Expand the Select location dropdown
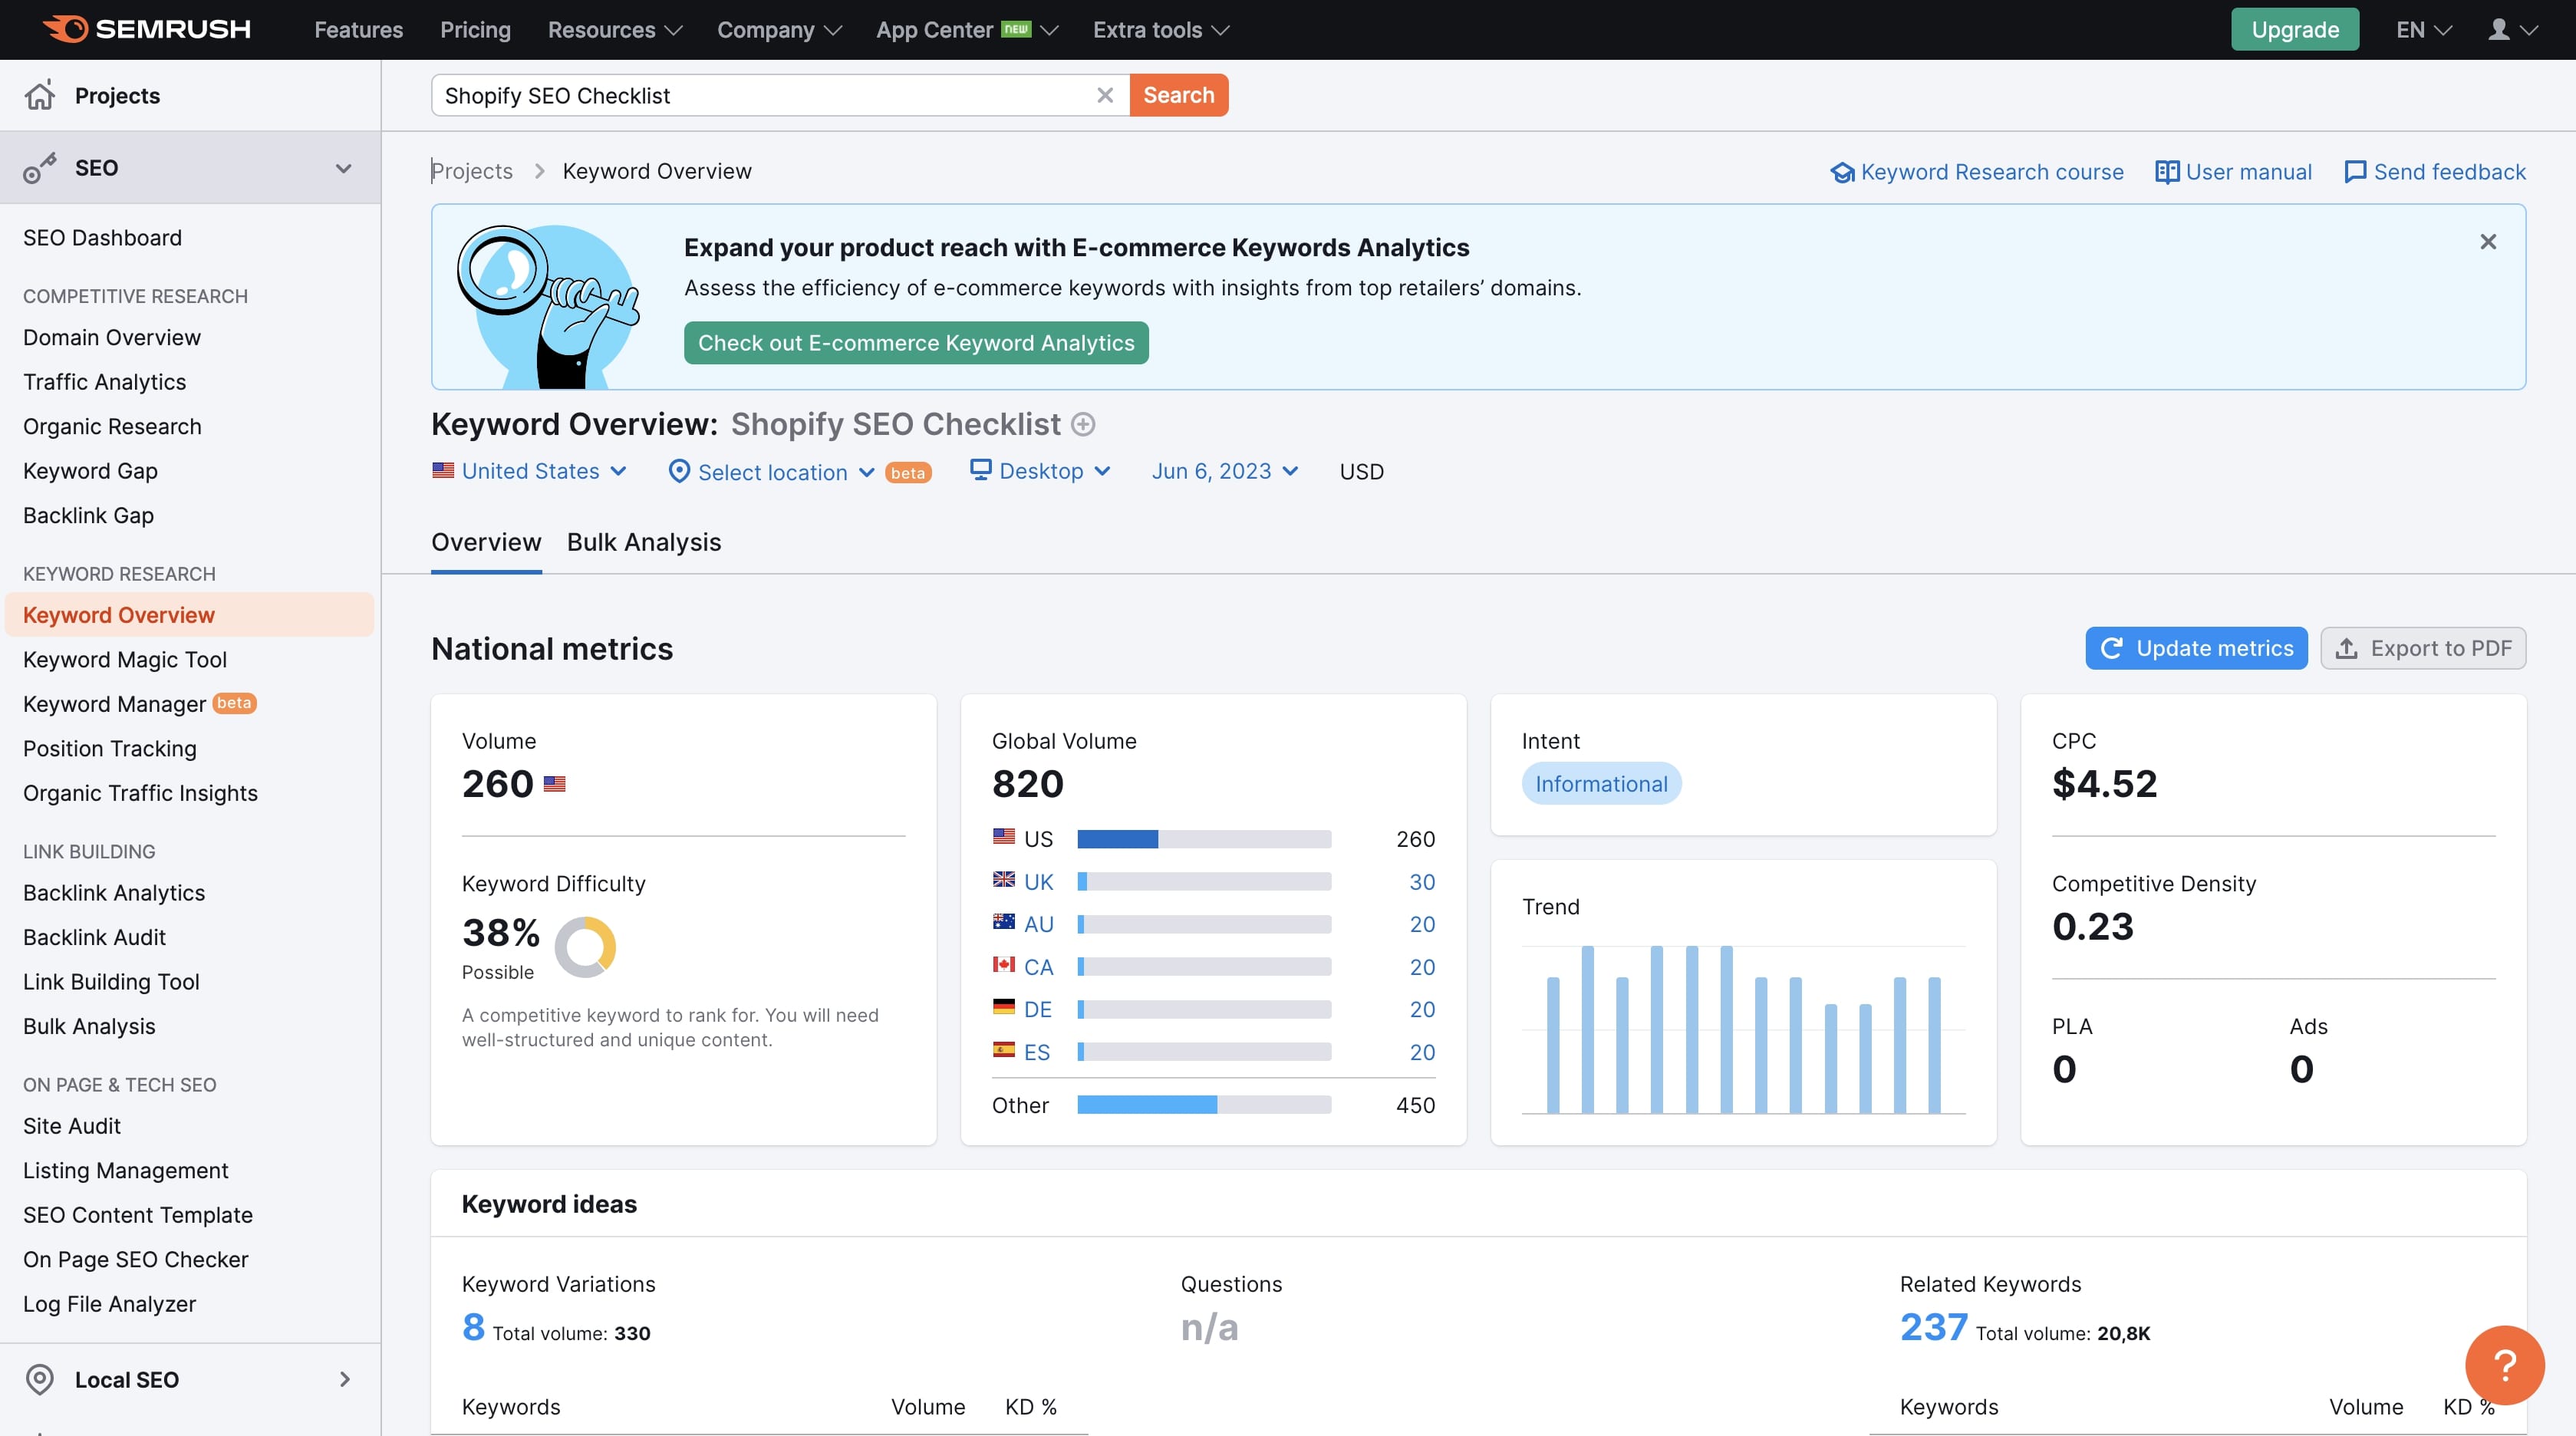Viewport: 2576px width, 1436px height. [771, 472]
